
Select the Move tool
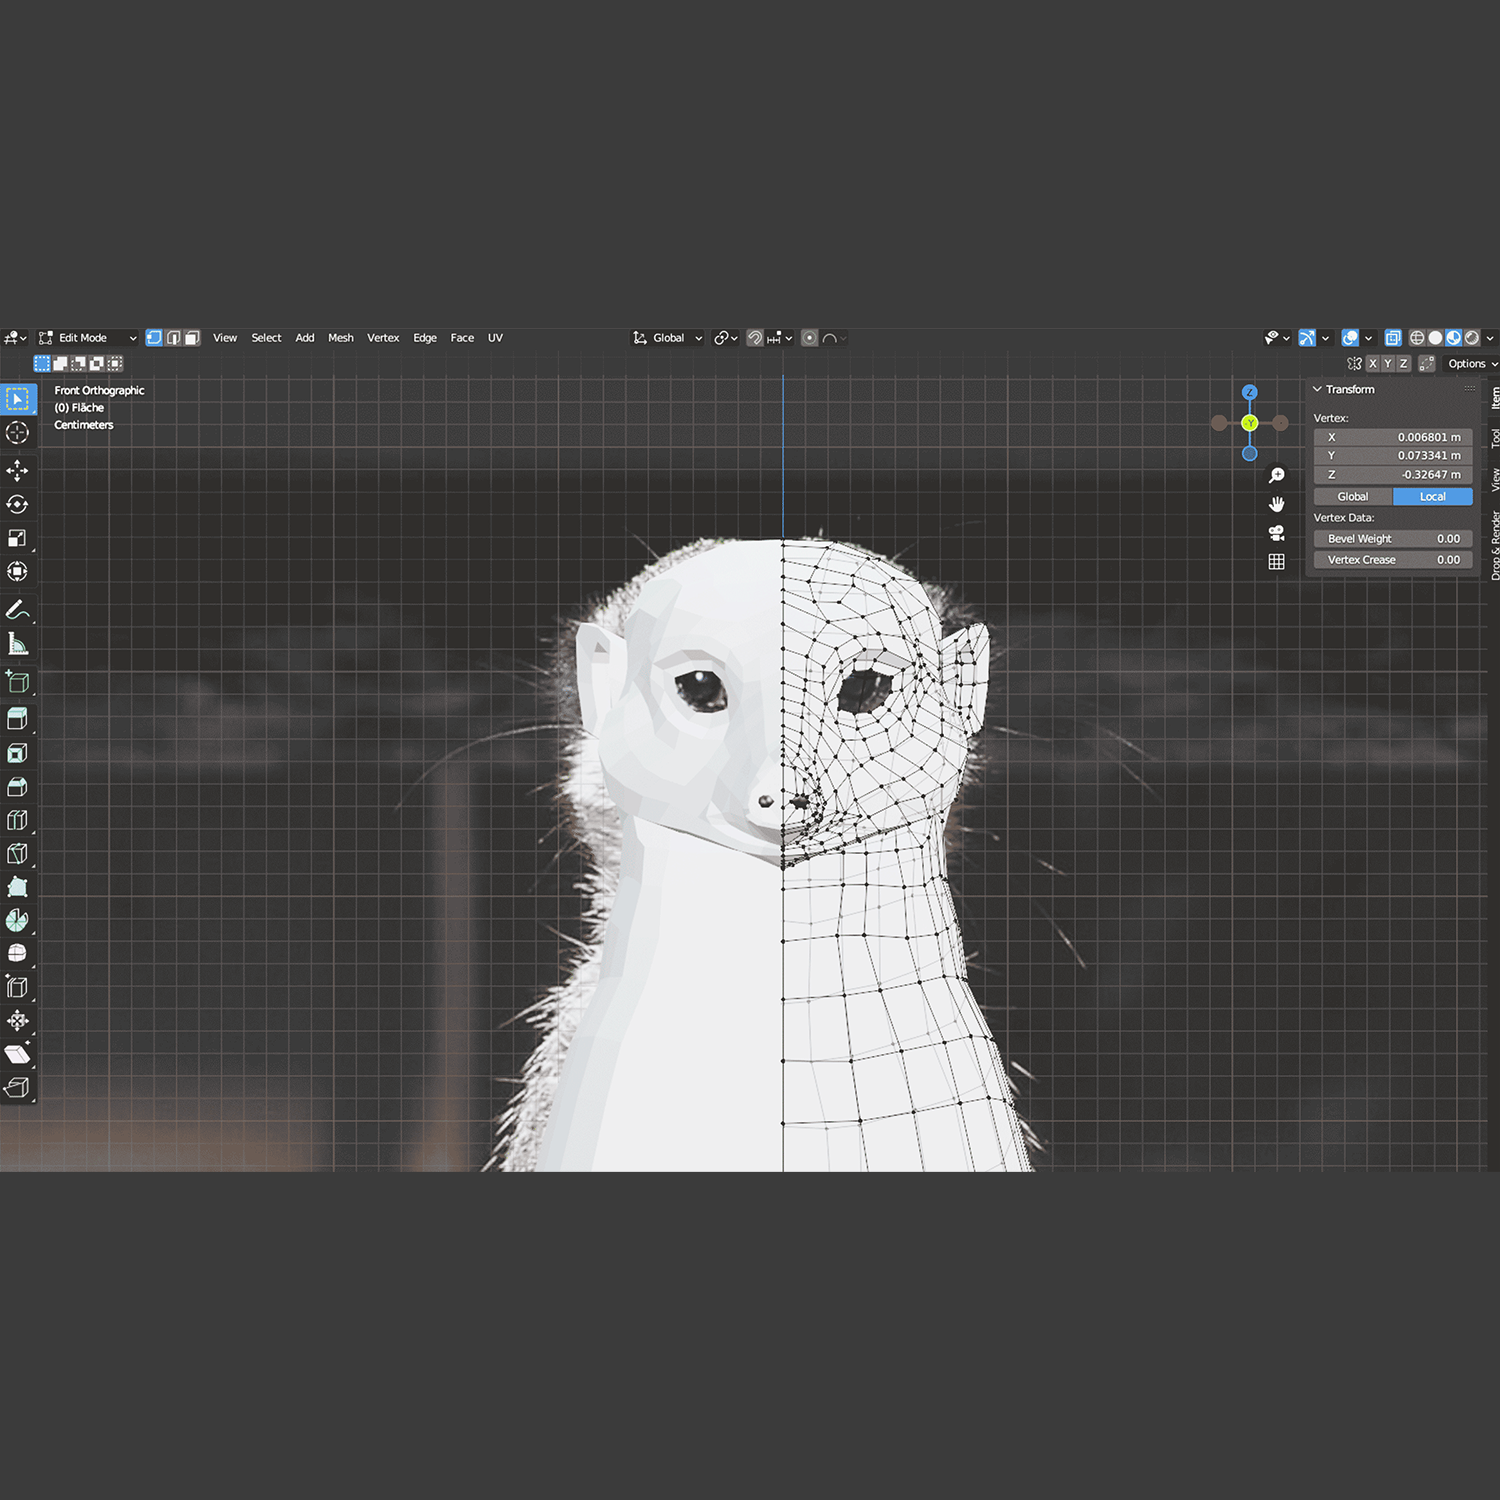(17, 471)
